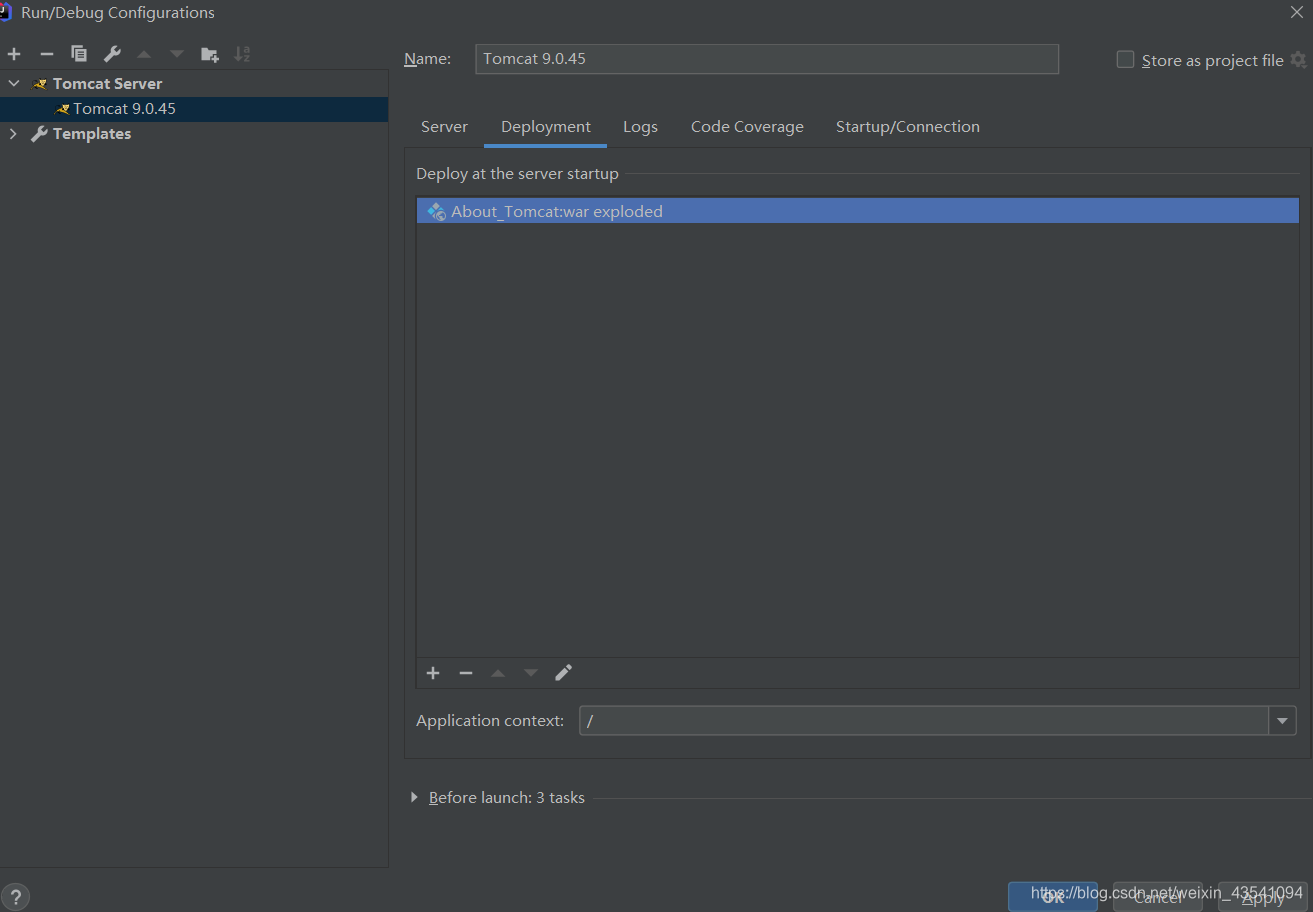Move deployment artifact down

[531, 673]
